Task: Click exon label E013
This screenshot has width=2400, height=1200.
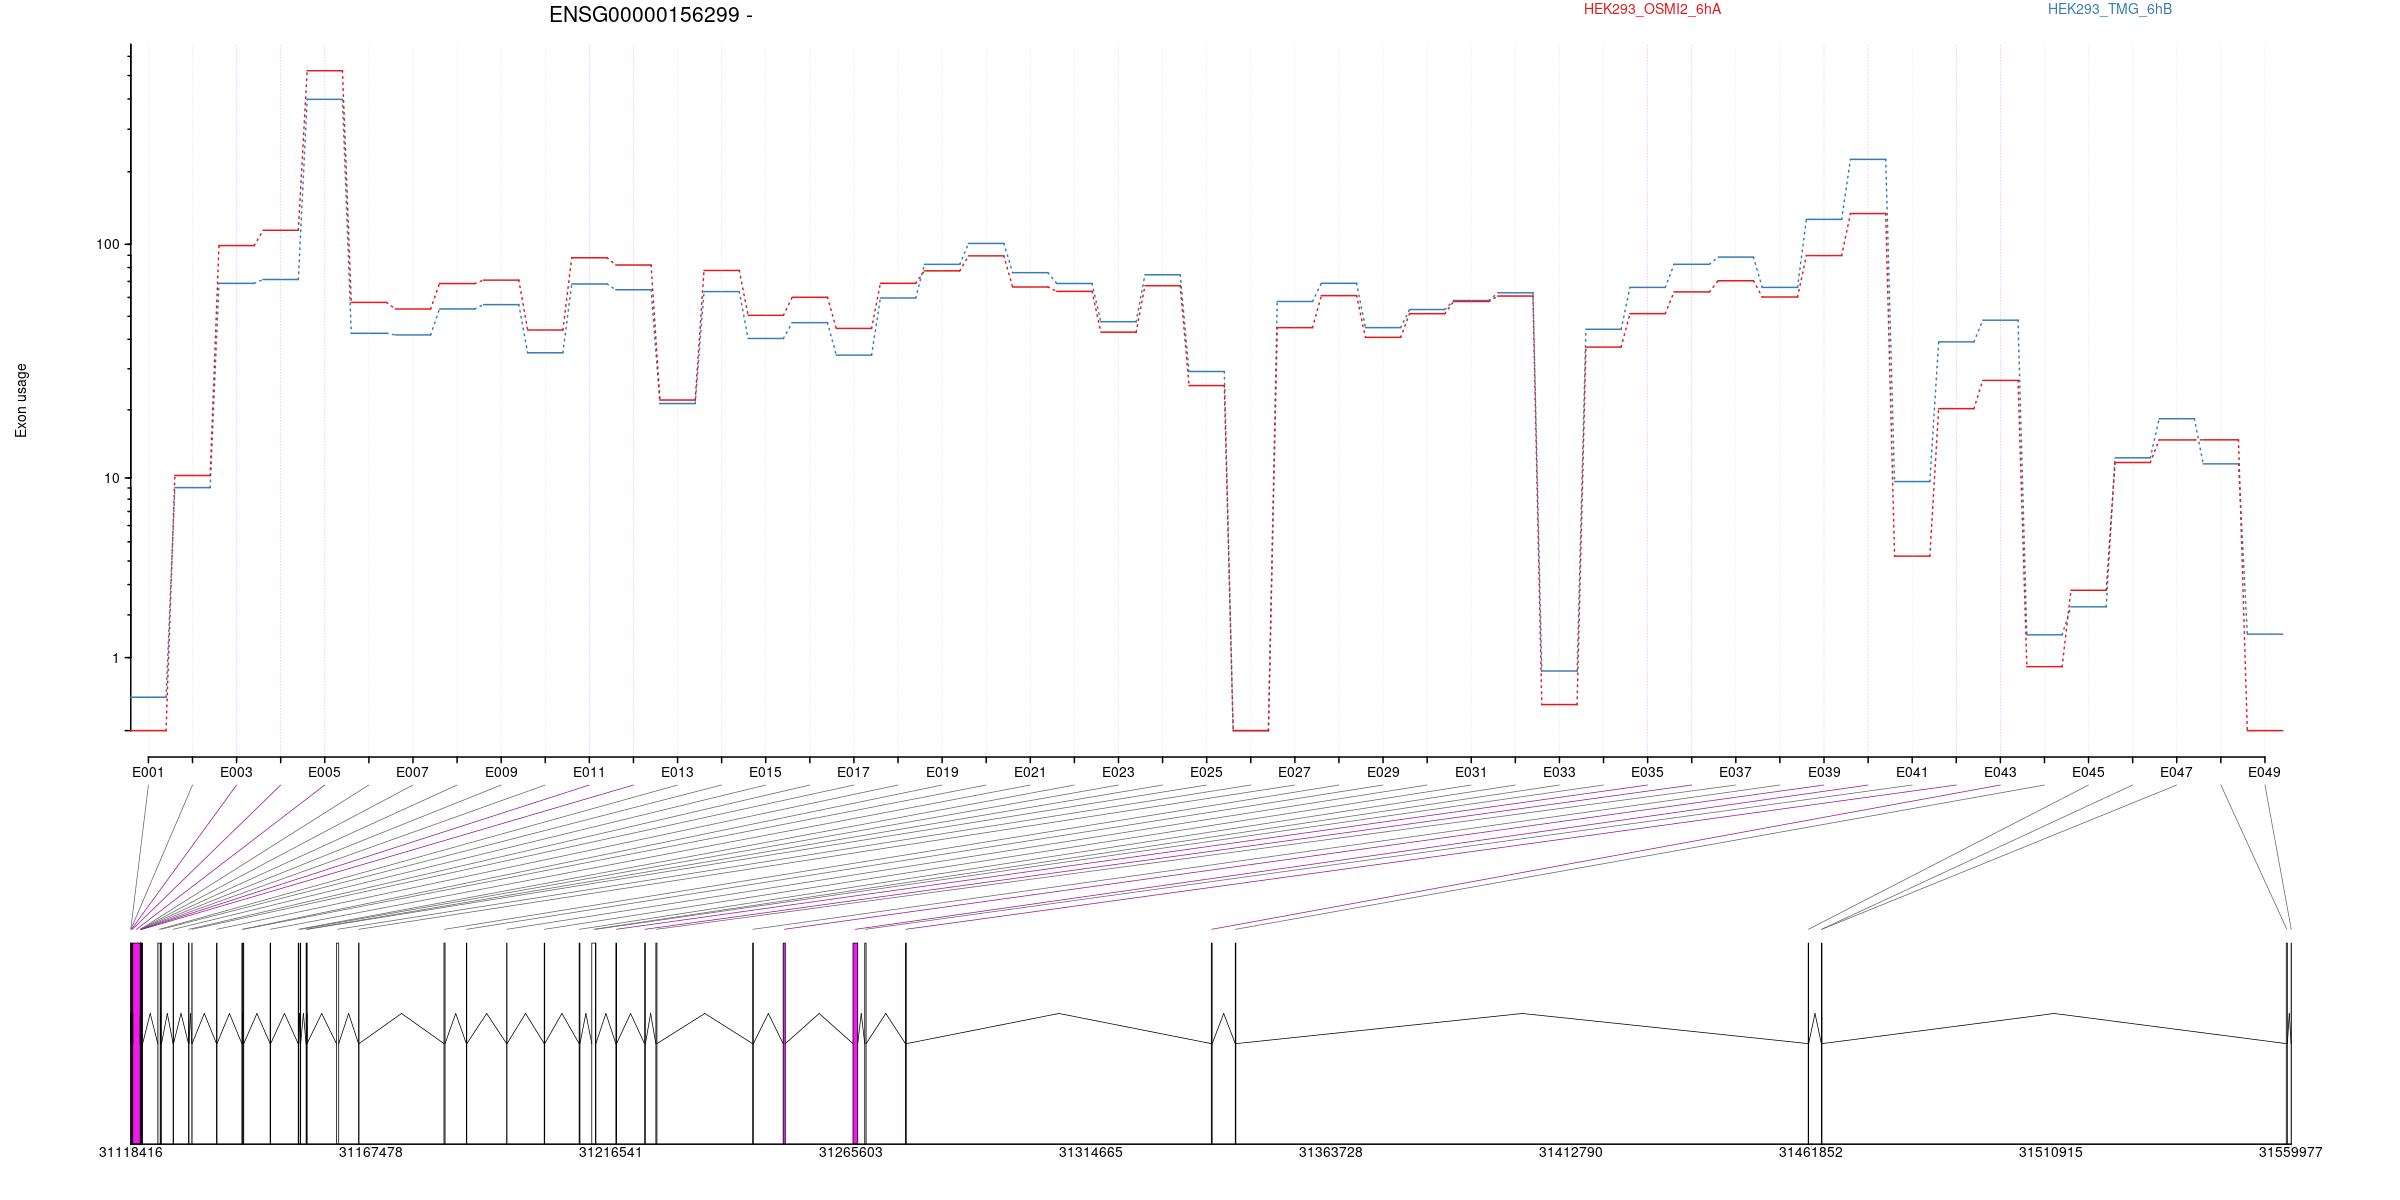Action: [677, 772]
